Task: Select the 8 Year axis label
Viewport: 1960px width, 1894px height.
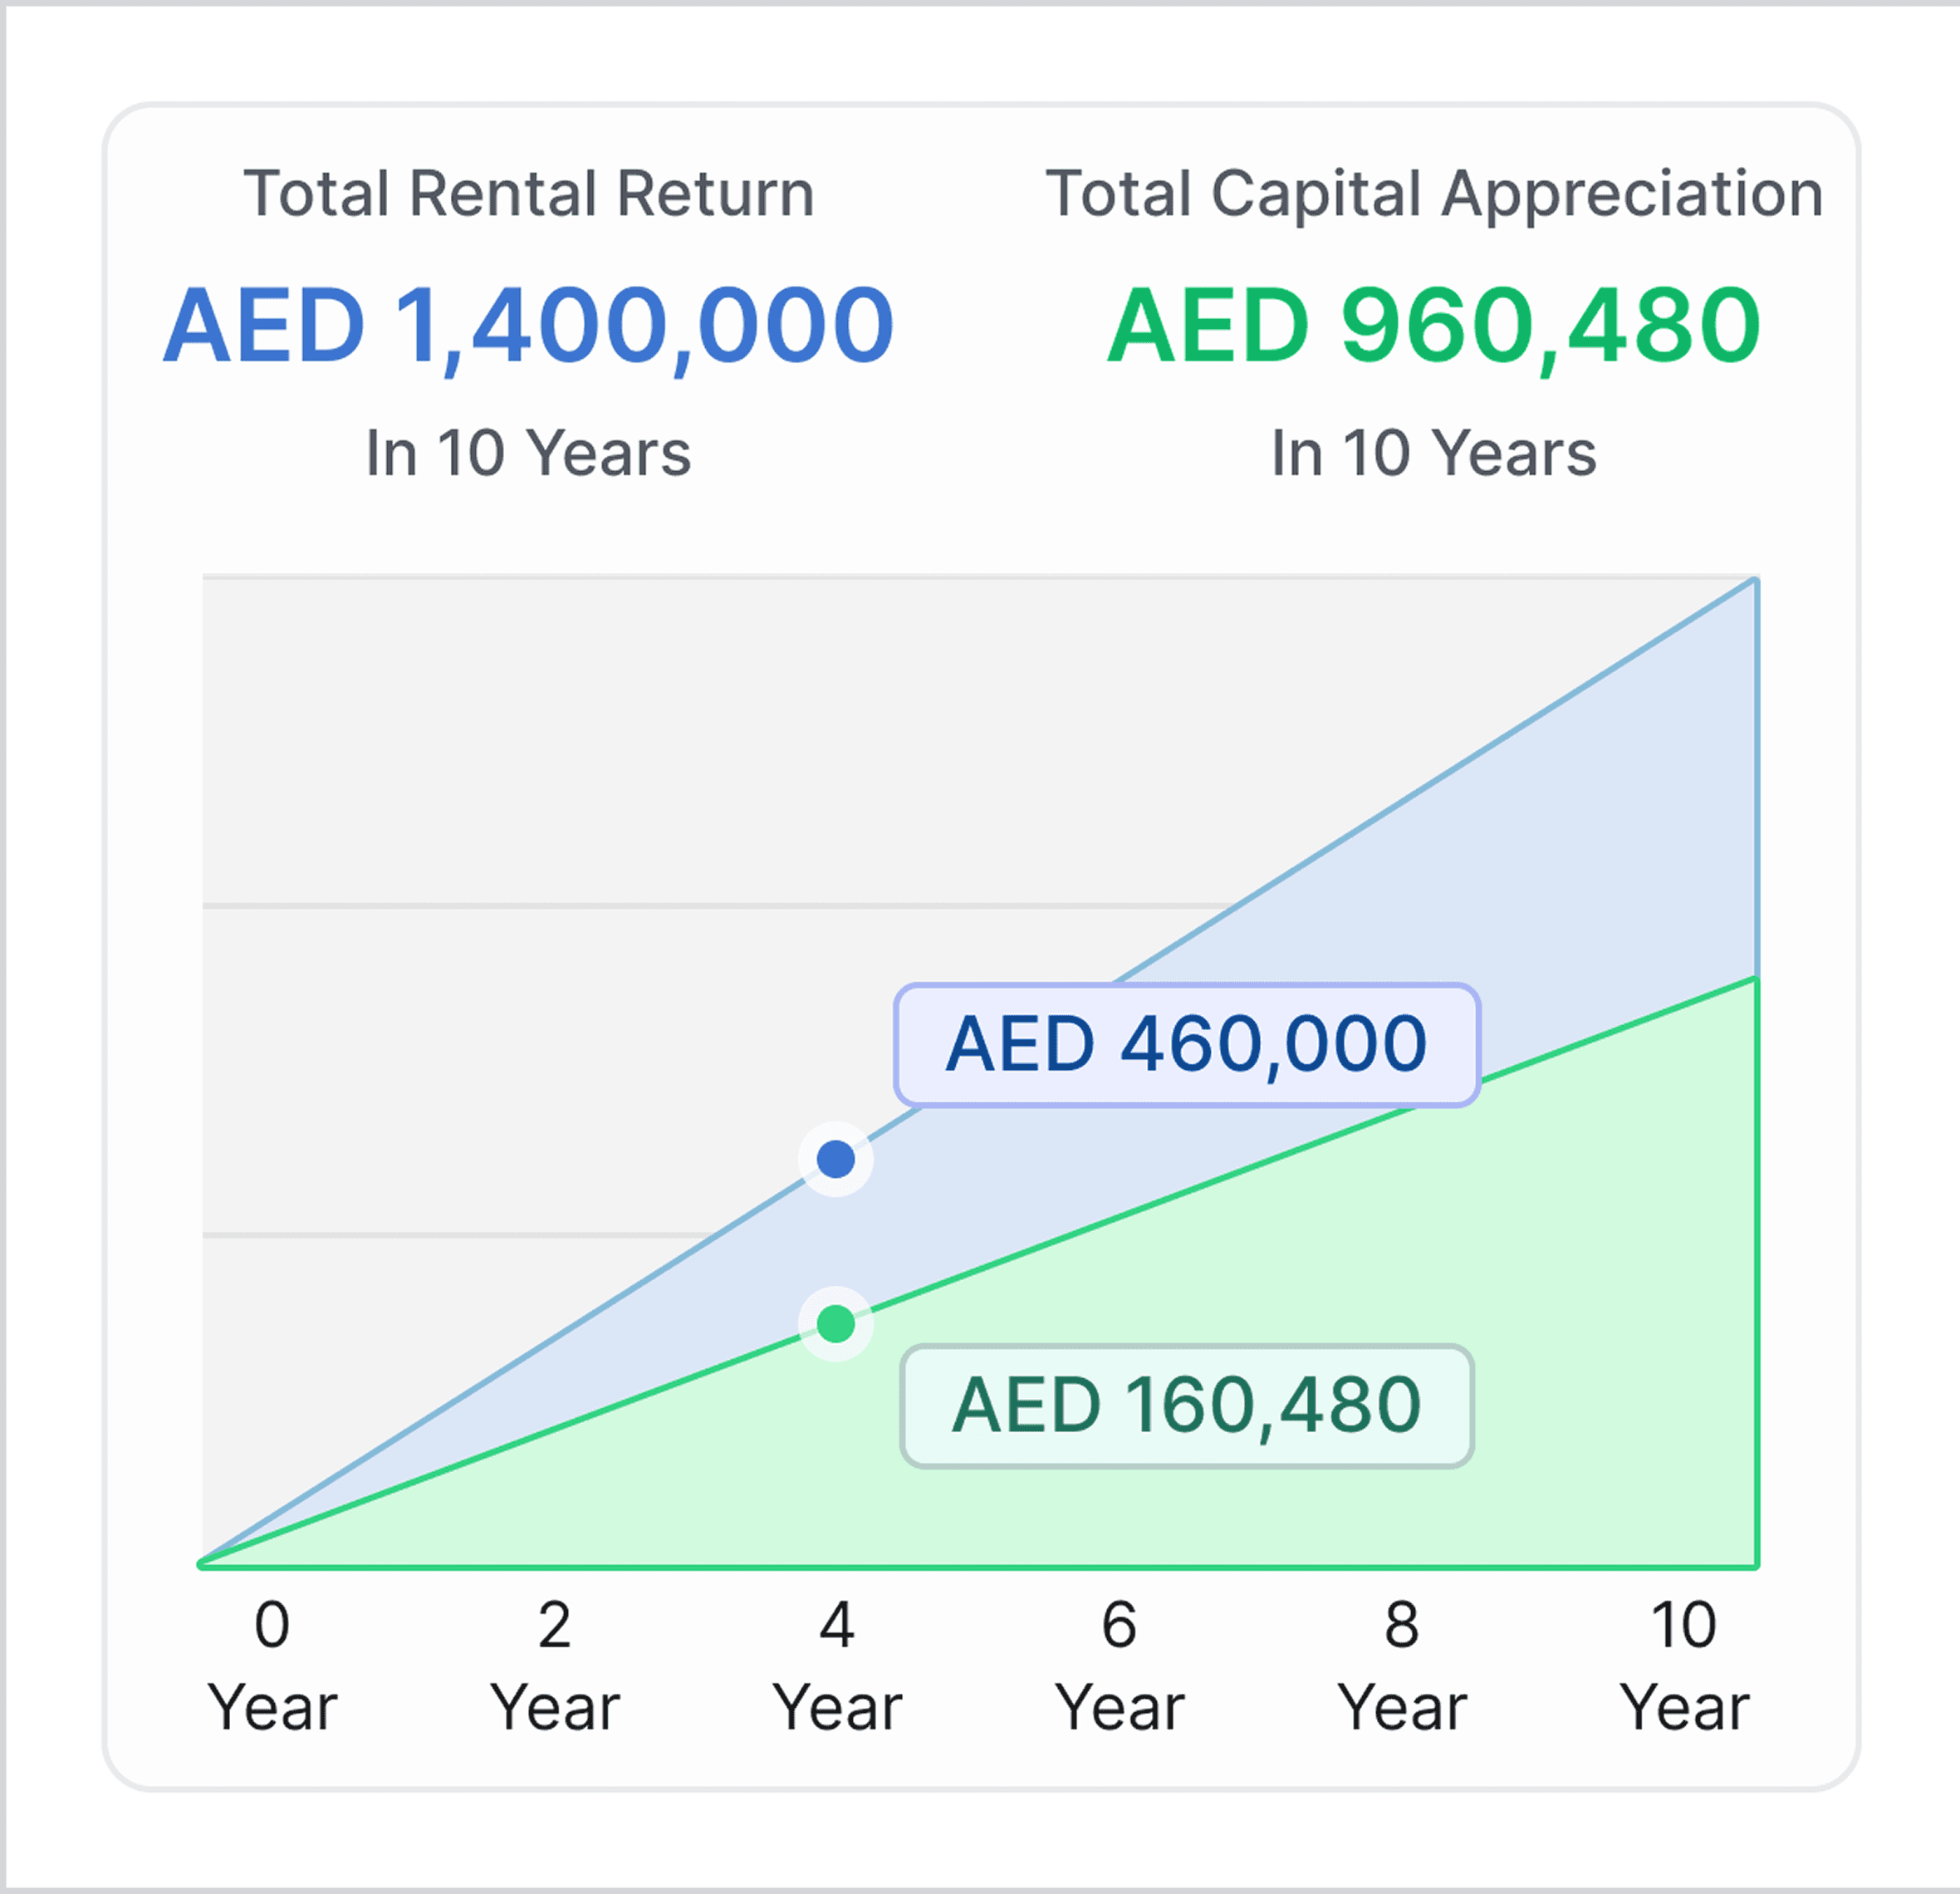Action: pos(1402,1665)
